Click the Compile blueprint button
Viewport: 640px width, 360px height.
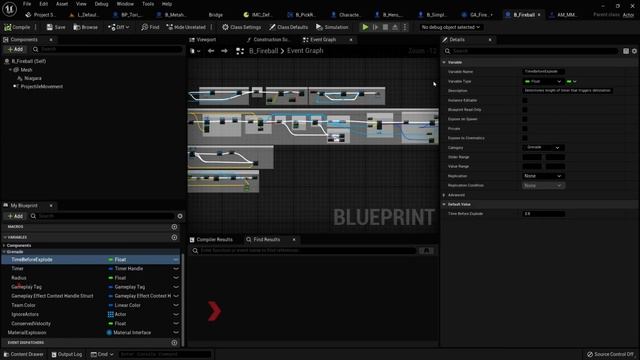(x=17, y=27)
